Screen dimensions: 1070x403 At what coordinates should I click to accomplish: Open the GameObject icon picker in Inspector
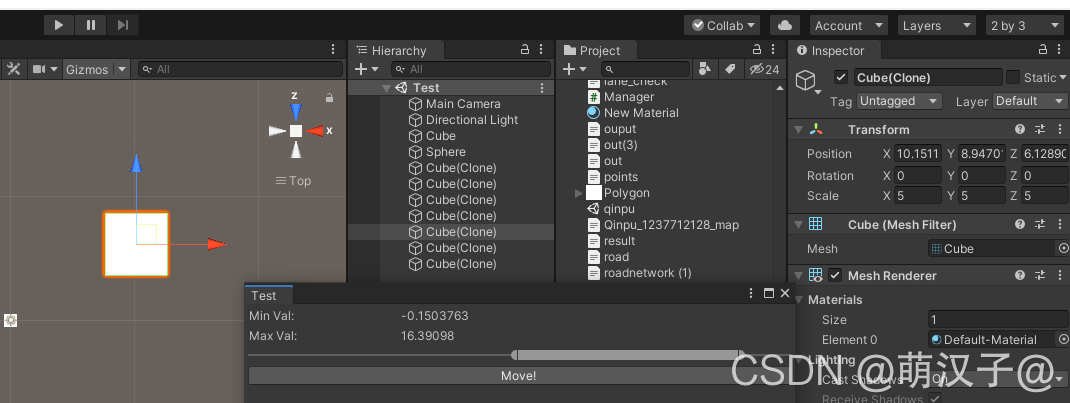(807, 82)
